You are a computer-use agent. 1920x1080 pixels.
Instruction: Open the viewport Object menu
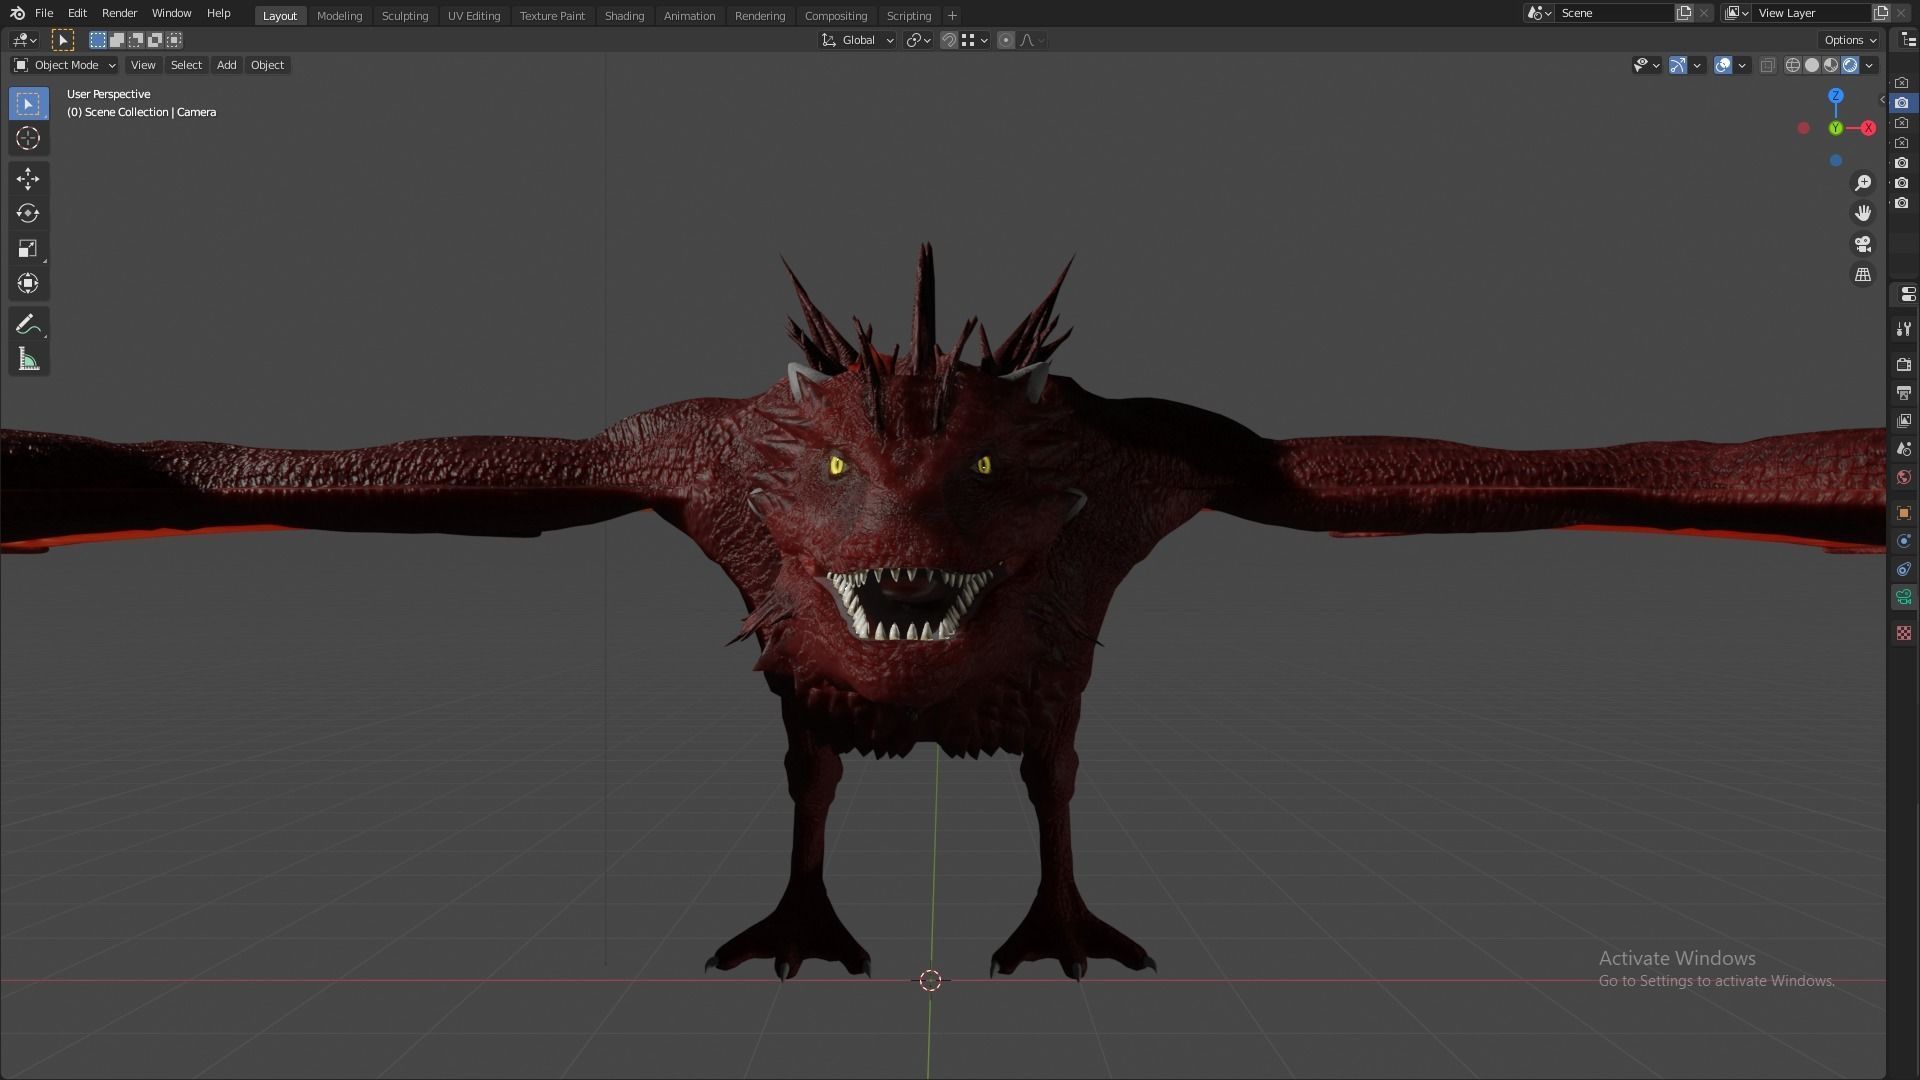tap(267, 65)
